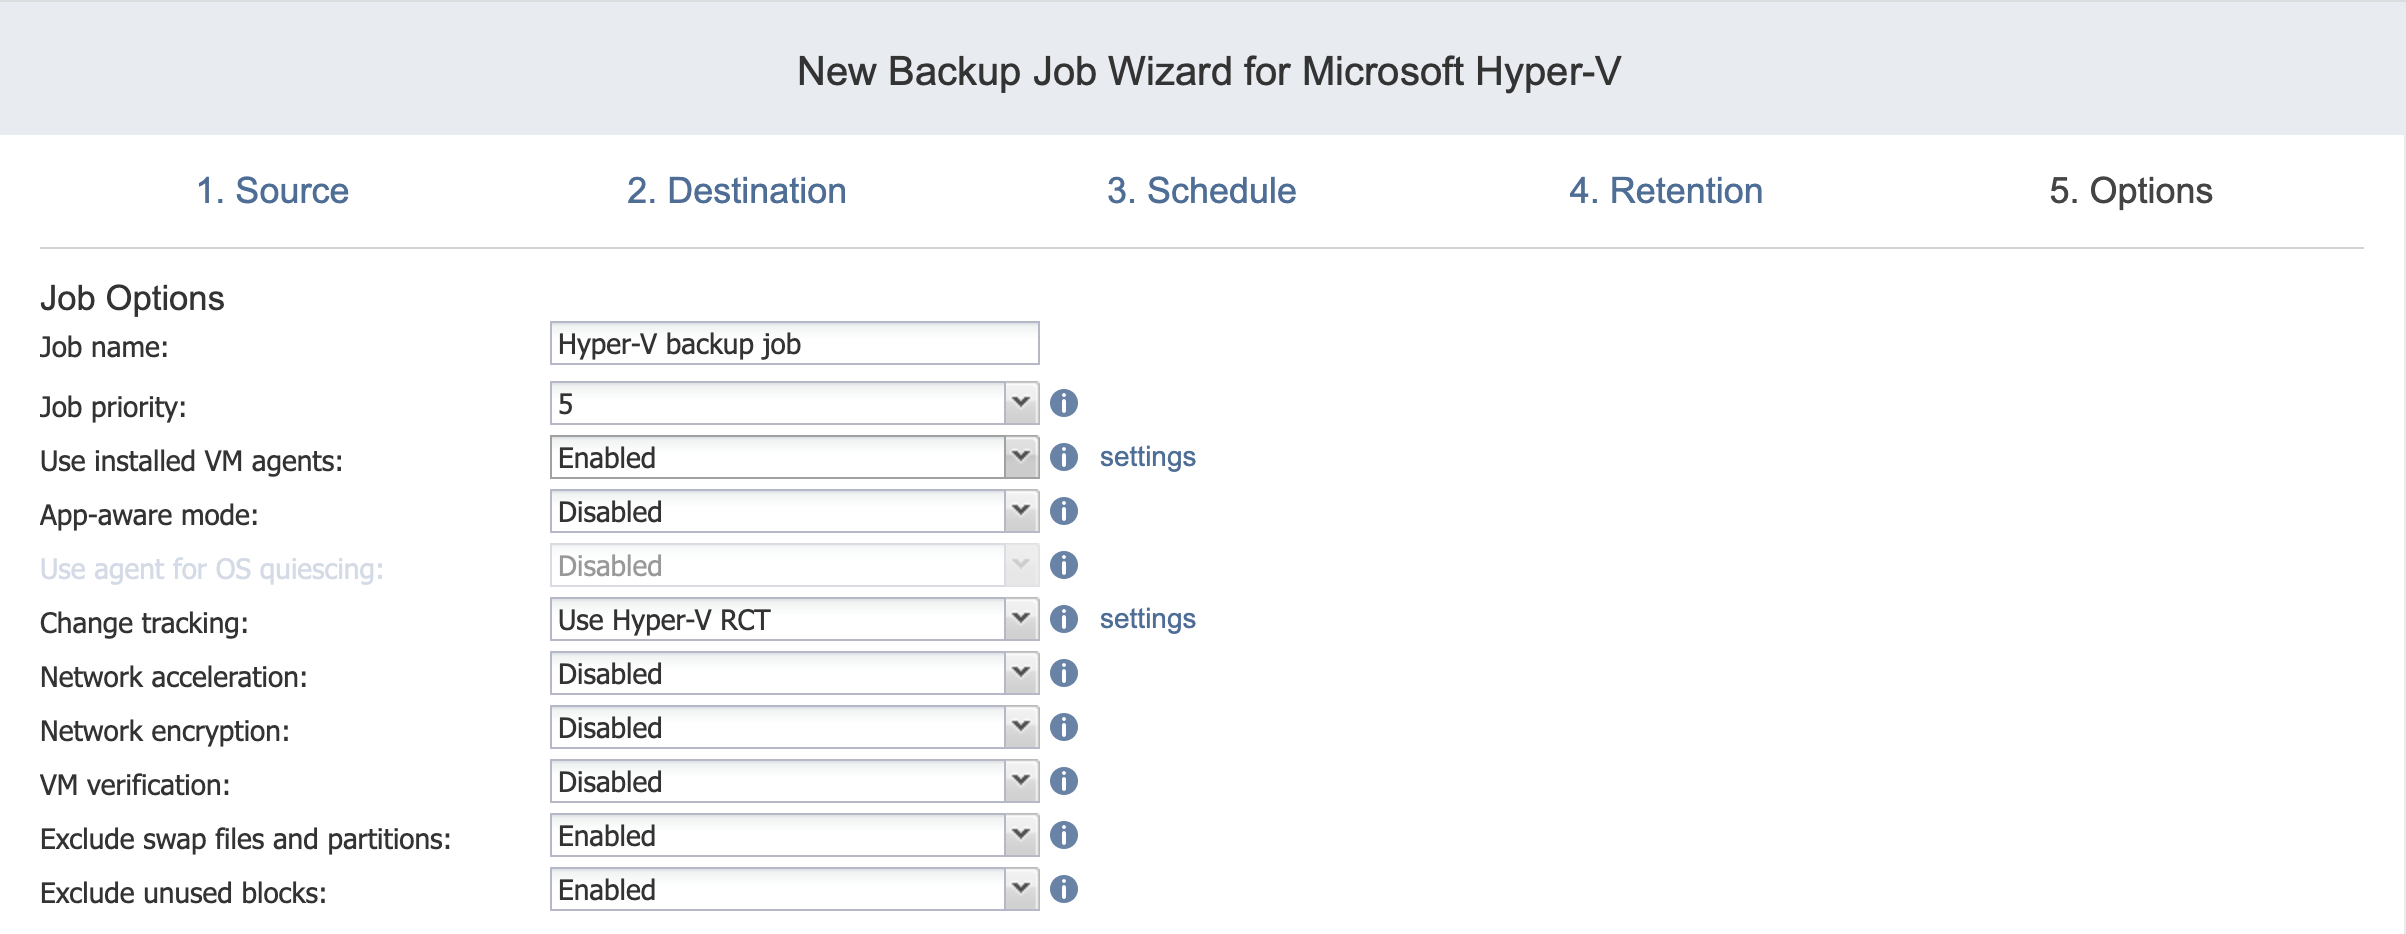This screenshot has width=2406, height=934.
Task: Open info icon for Use agent for OS quiescing
Action: click(x=1064, y=565)
